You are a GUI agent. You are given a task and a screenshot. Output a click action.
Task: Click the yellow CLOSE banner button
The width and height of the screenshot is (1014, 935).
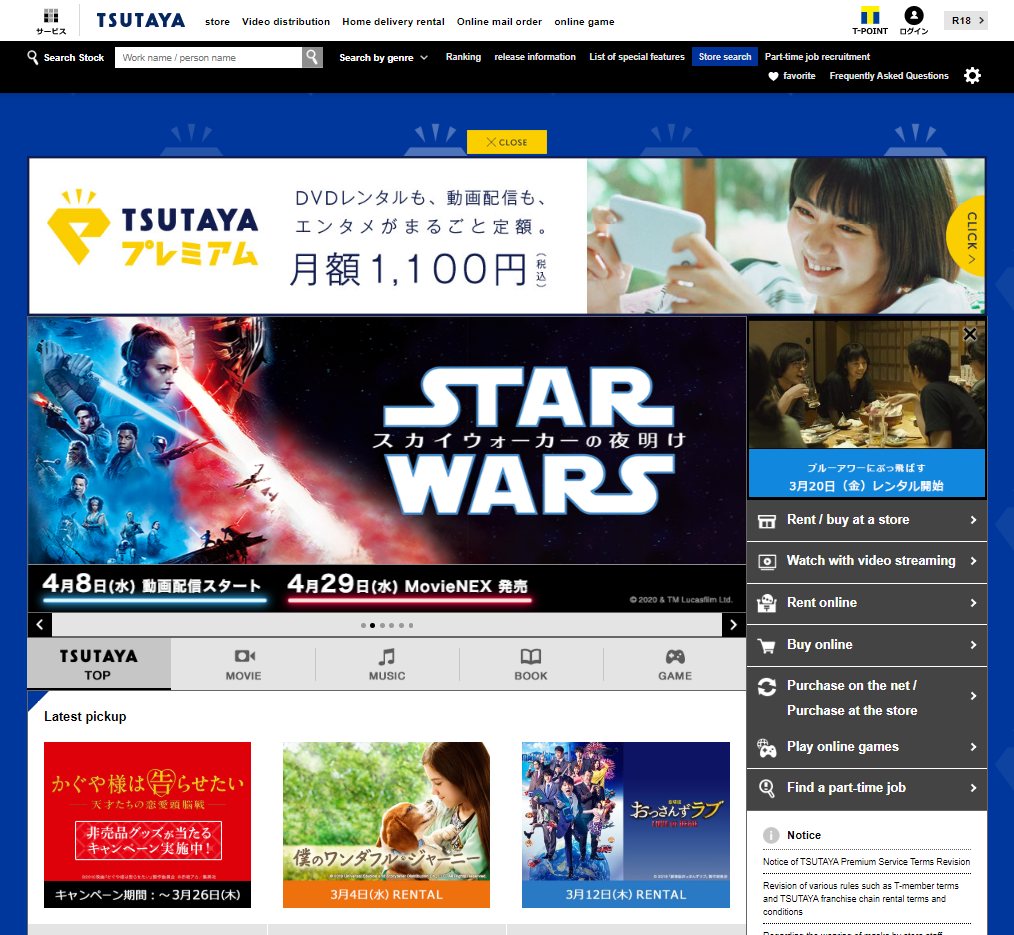click(x=506, y=142)
